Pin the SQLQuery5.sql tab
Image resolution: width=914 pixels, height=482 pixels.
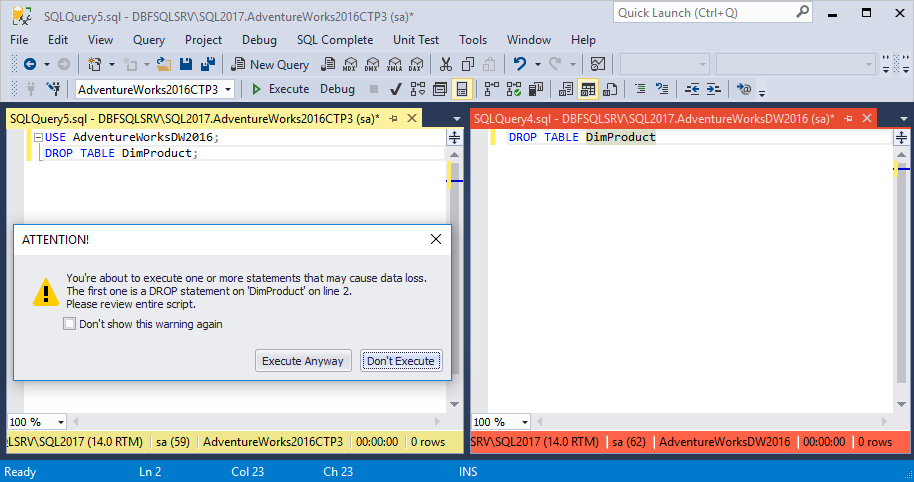(393, 118)
